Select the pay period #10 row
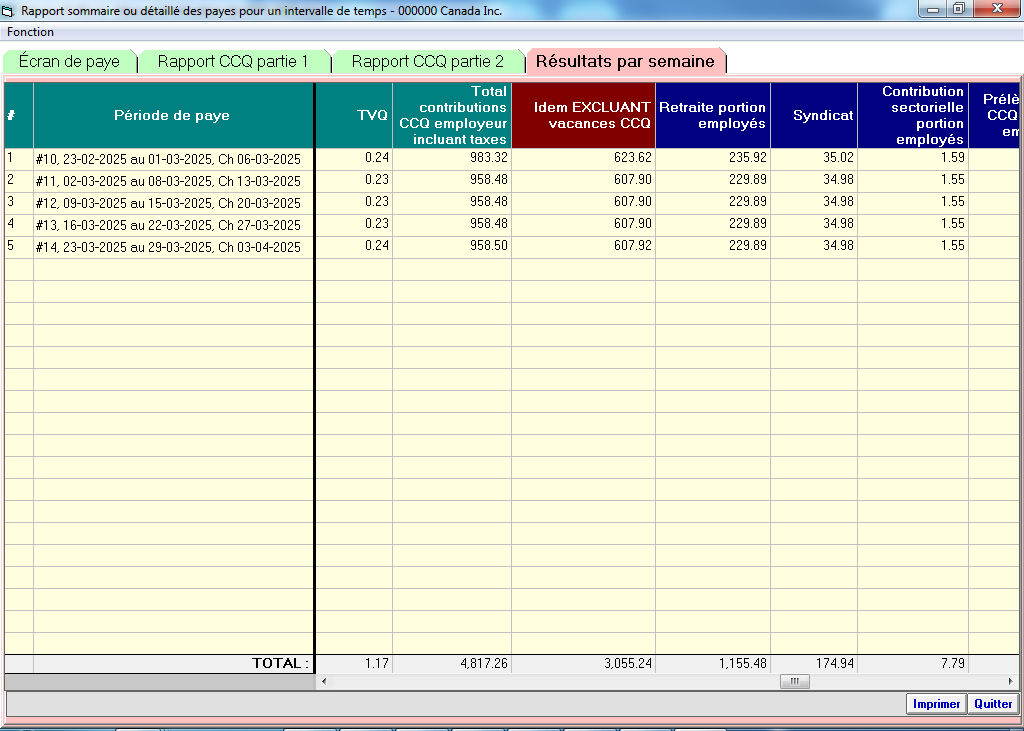 point(173,159)
